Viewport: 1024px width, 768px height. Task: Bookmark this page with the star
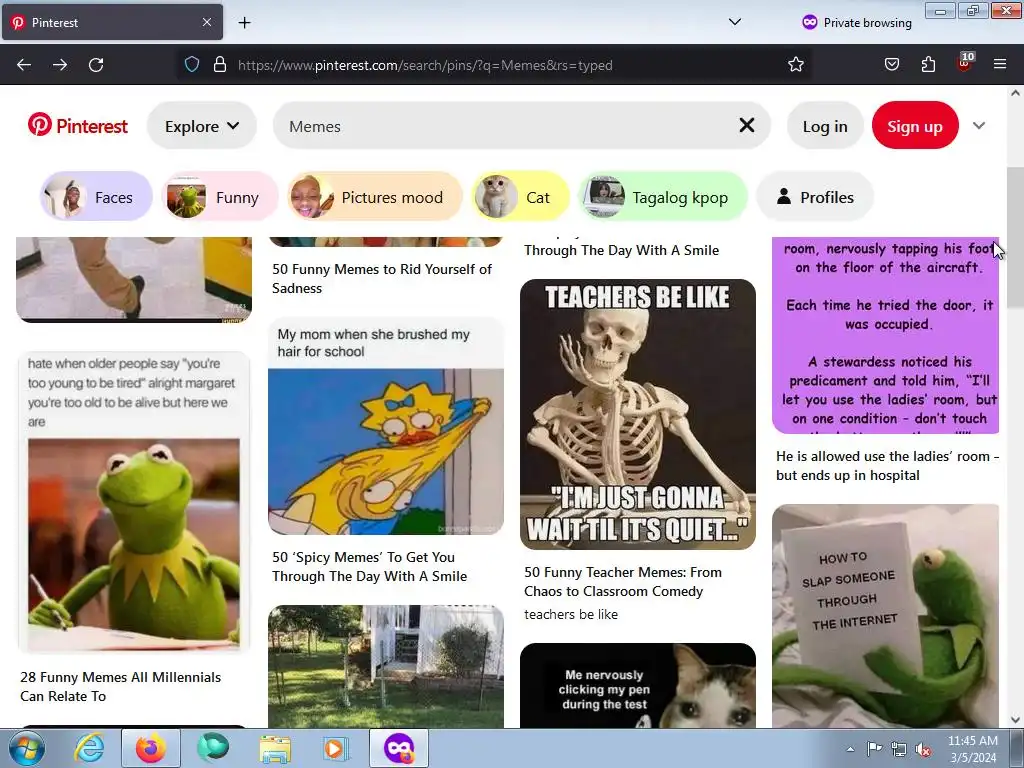tap(795, 65)
